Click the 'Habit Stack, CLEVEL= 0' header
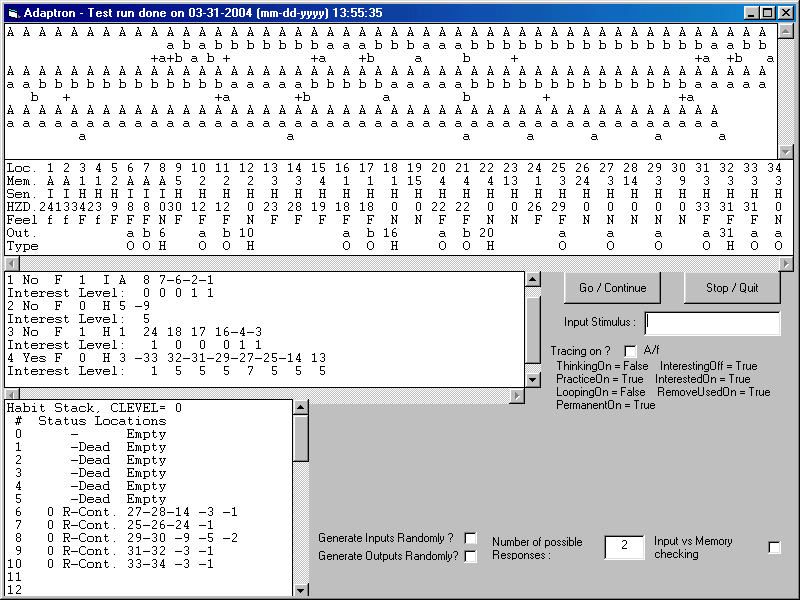Viewport: 800px width, 600px height. point(94,408)
